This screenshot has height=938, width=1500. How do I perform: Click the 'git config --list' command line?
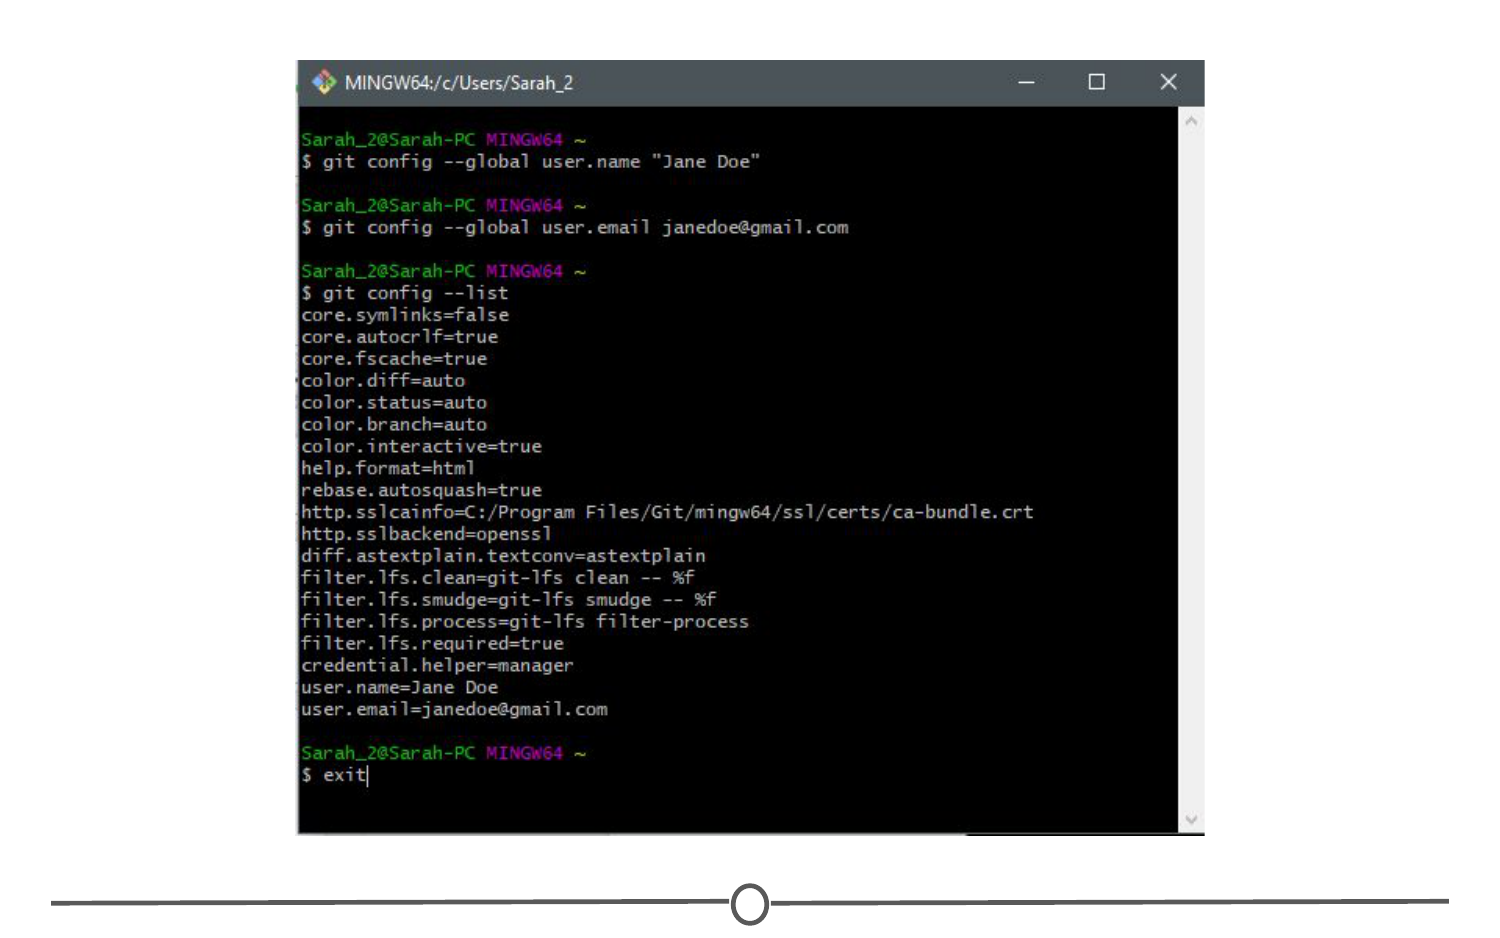pyautogui.click(x=414, y=293)
